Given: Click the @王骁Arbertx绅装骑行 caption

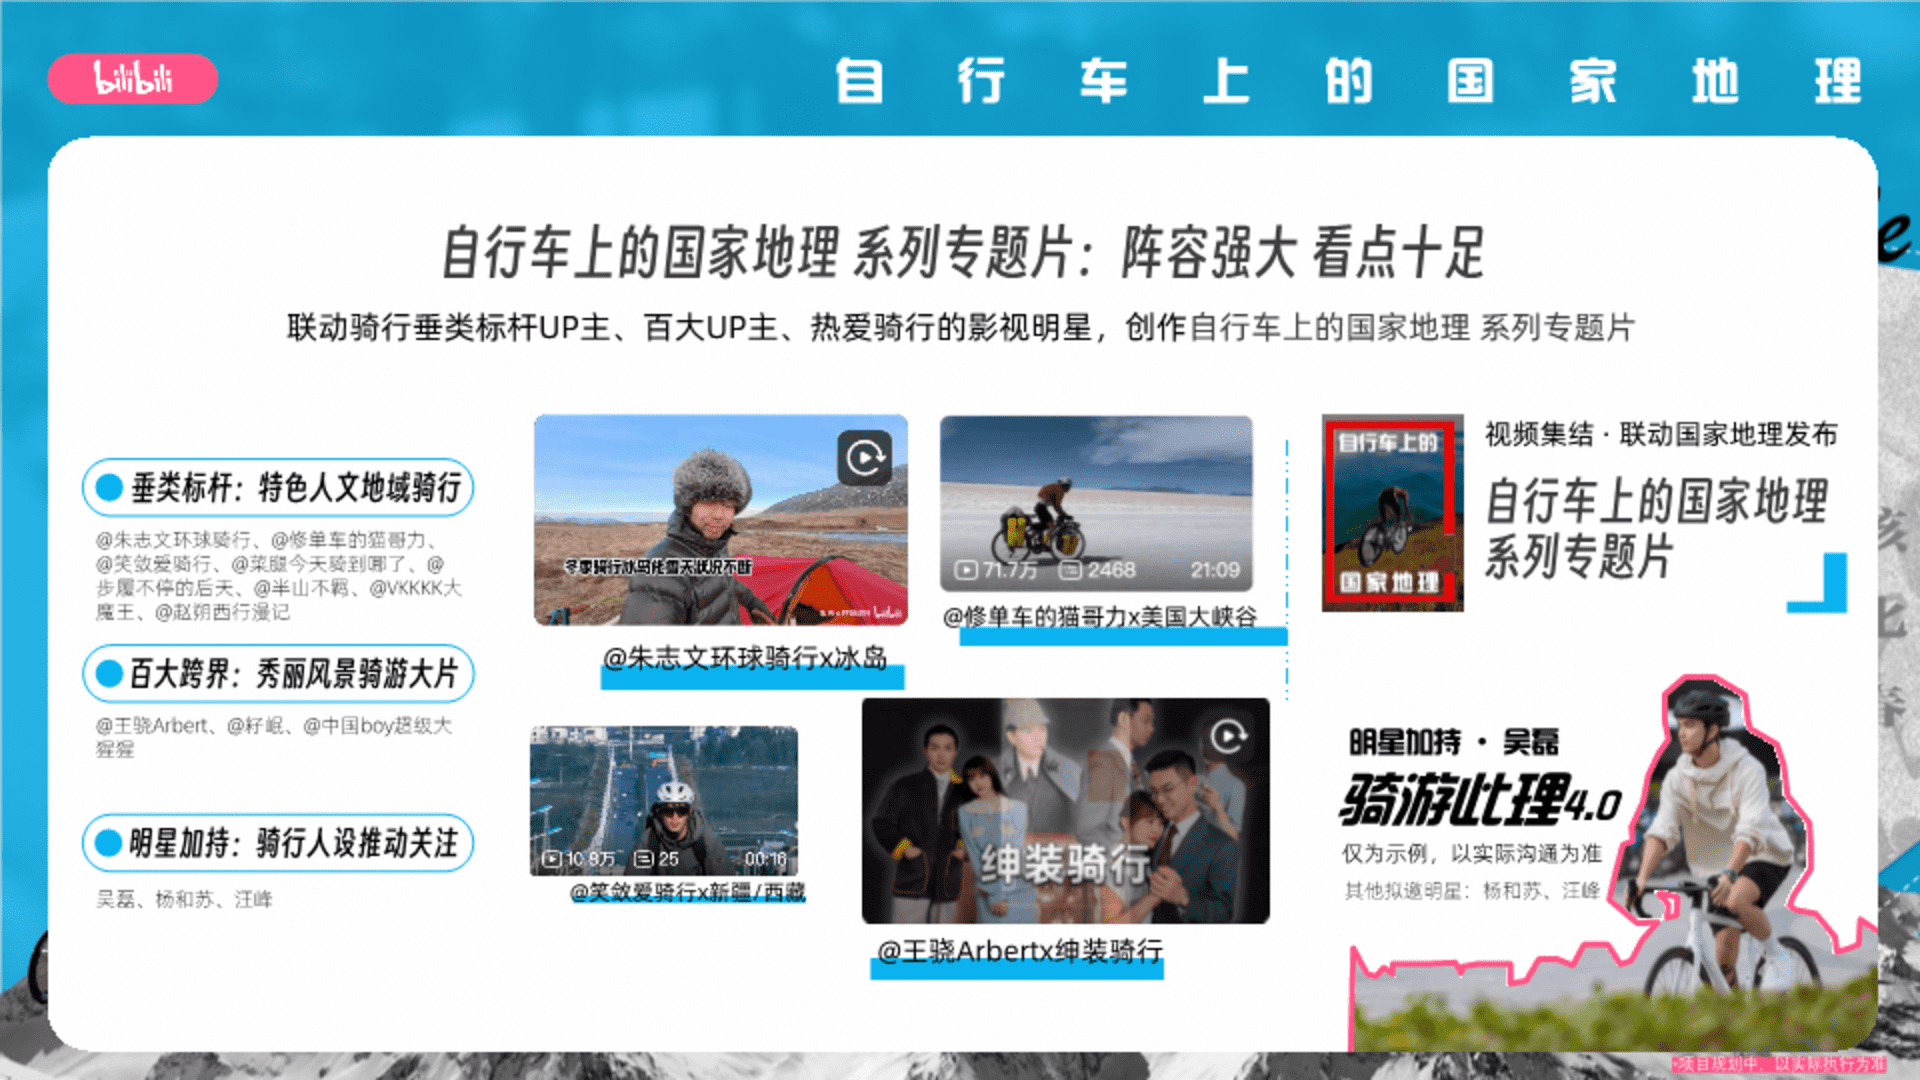Looking at the screenshot, I should click(1020, 951).
